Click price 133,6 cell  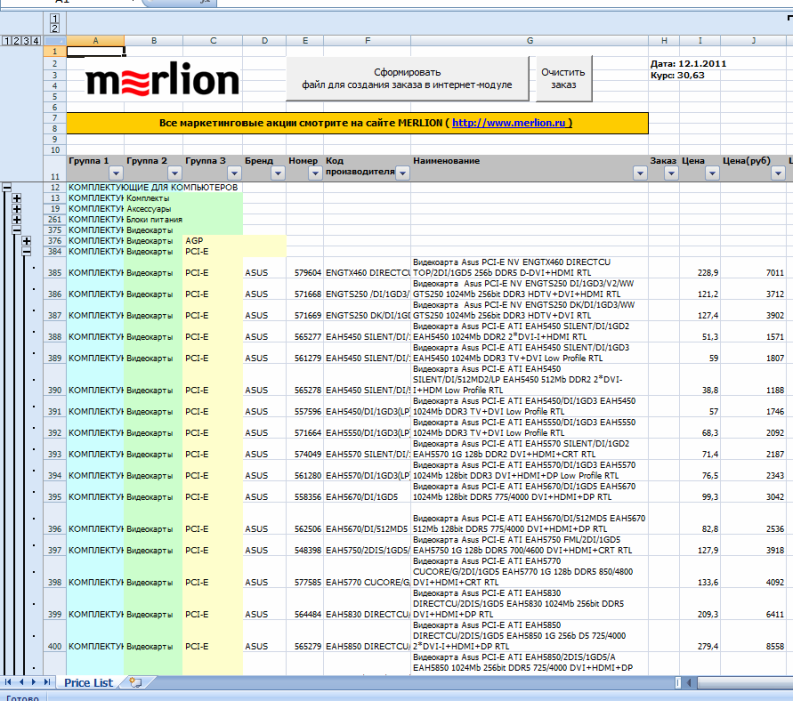point(700,572)
